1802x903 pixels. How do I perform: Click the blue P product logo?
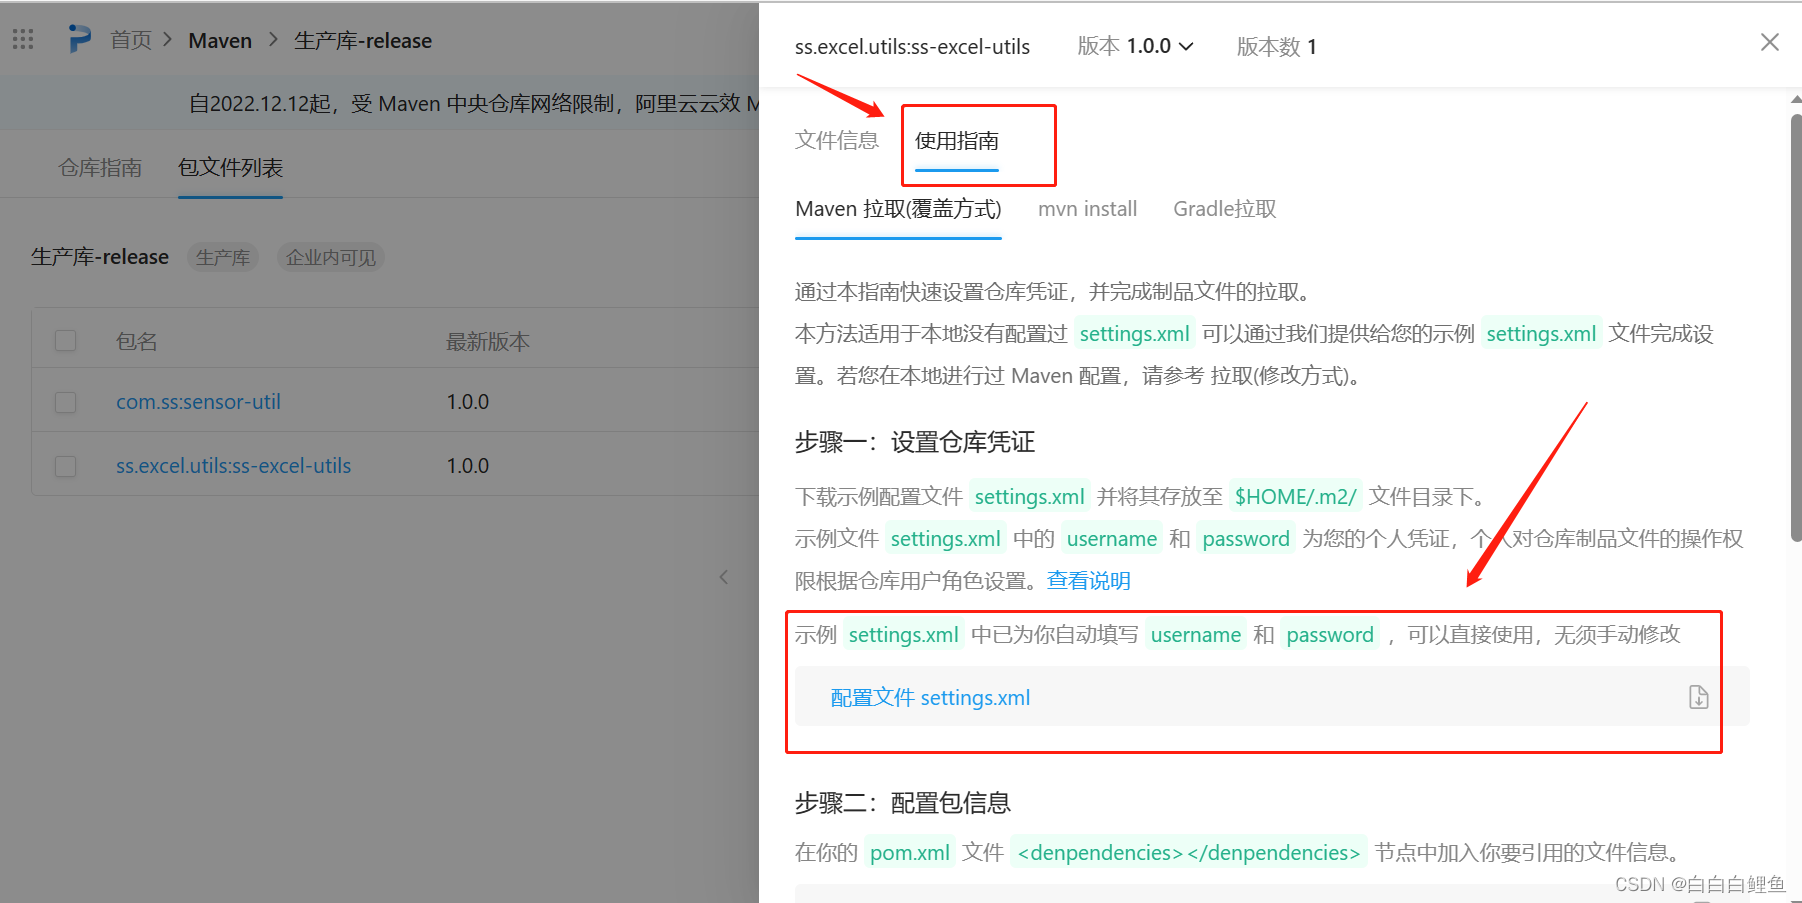pyautogui.click(x=79, y=39)
